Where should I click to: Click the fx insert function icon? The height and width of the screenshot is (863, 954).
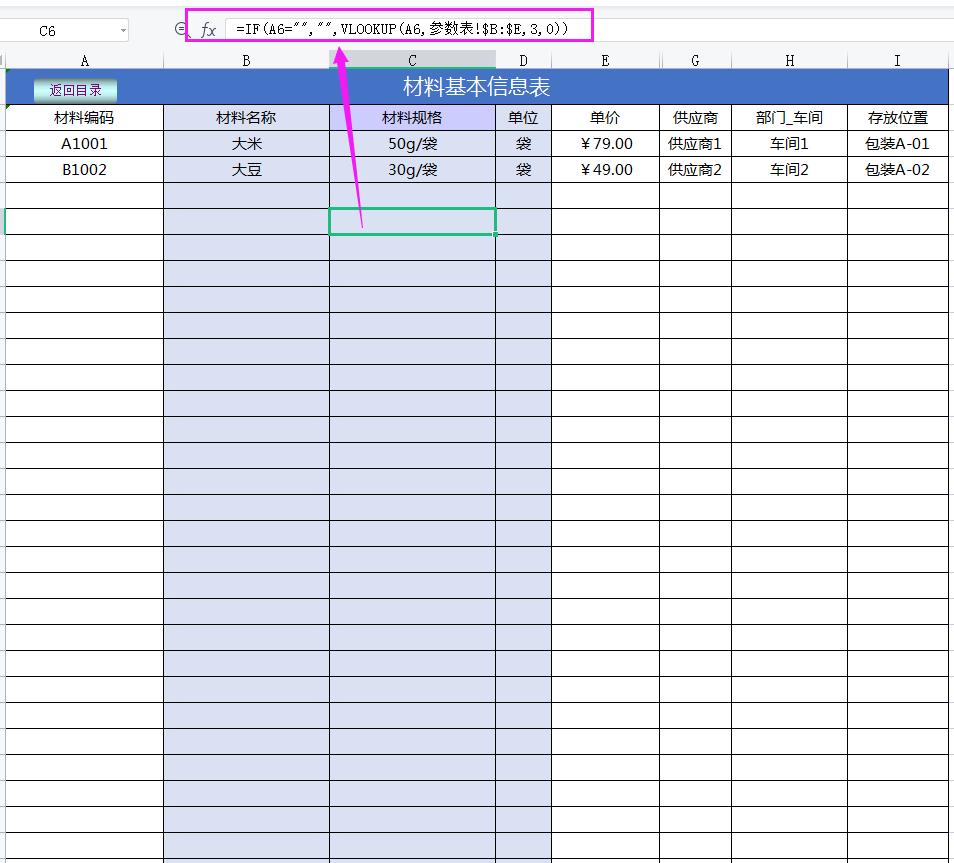[208, 29]
